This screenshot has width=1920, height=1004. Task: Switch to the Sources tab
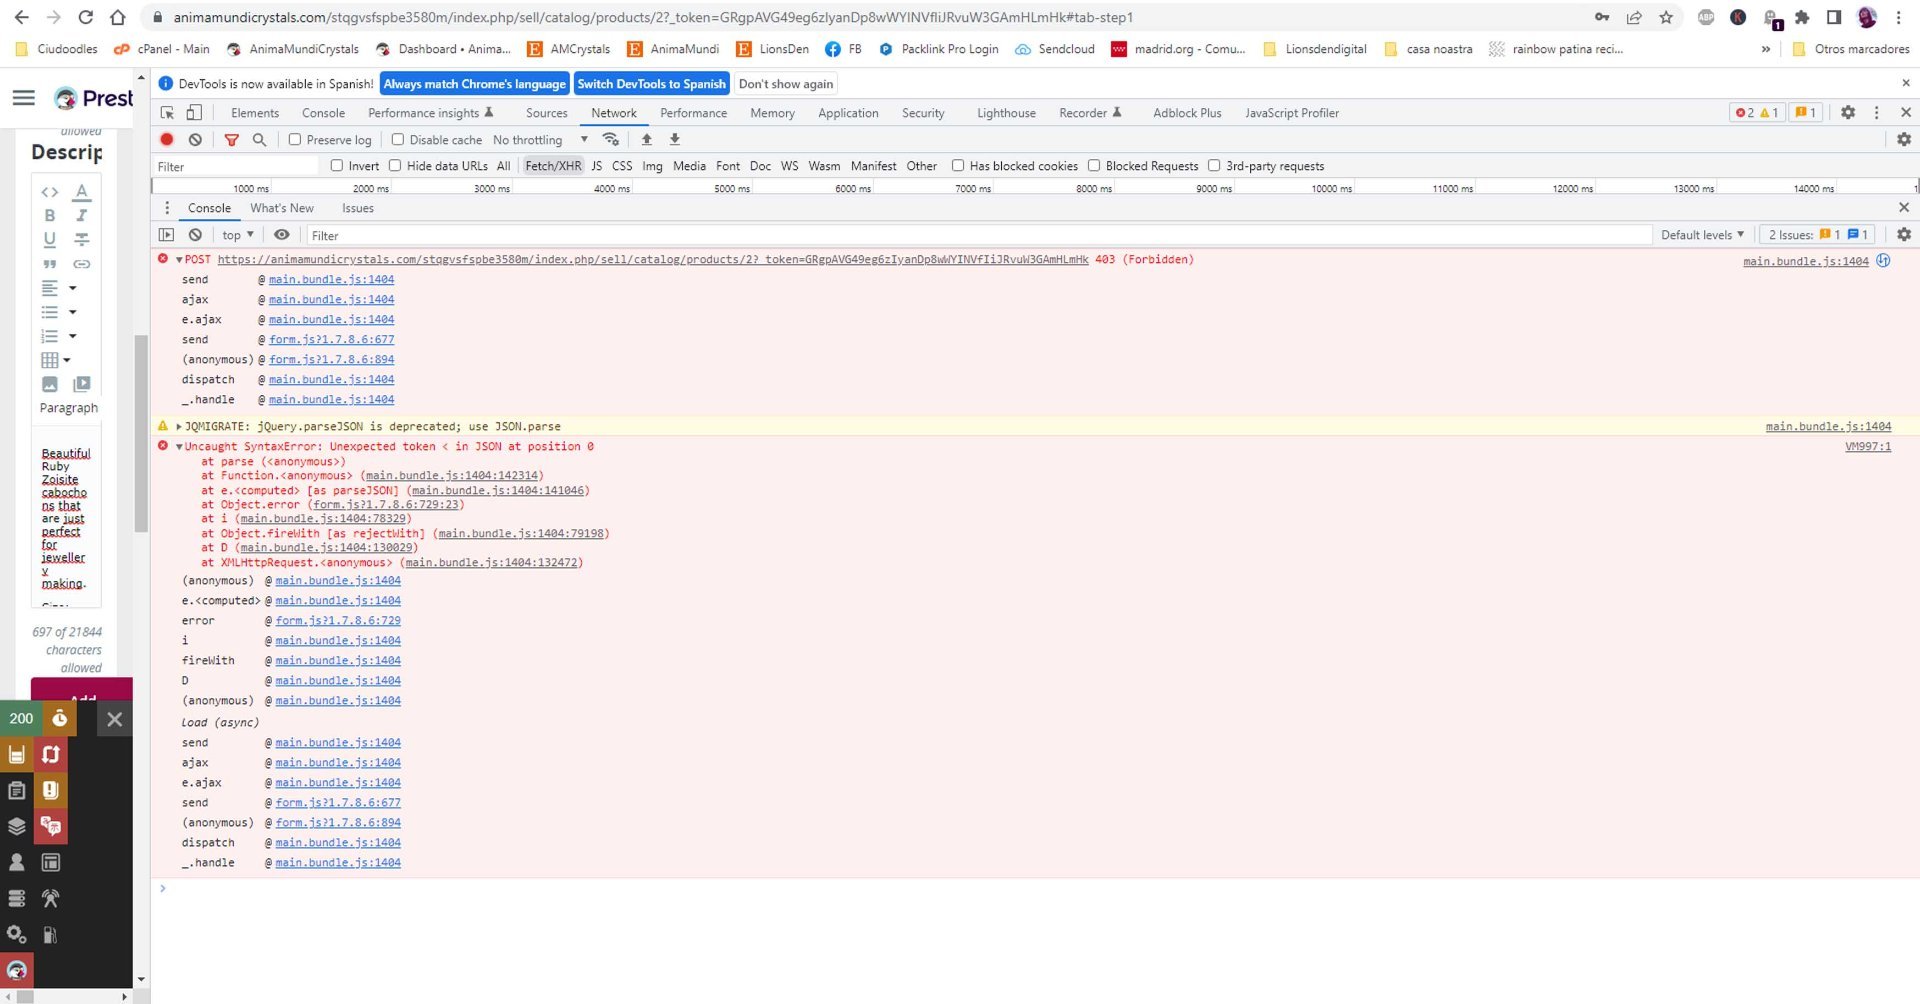point(546,113)
